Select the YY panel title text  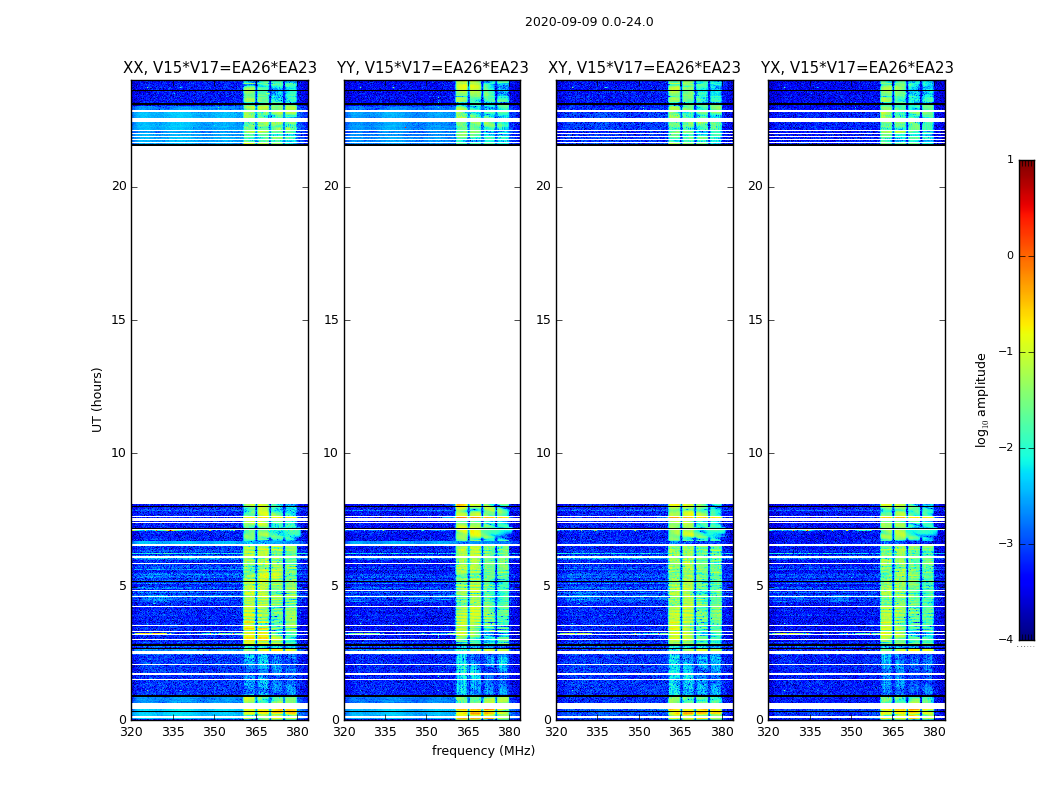pyautogui.click(x=432, y=68)
